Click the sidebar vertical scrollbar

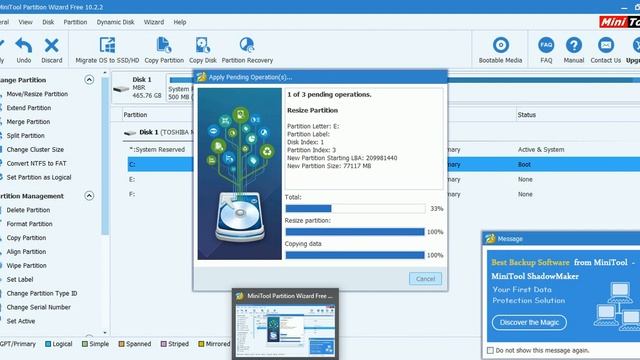105,155
